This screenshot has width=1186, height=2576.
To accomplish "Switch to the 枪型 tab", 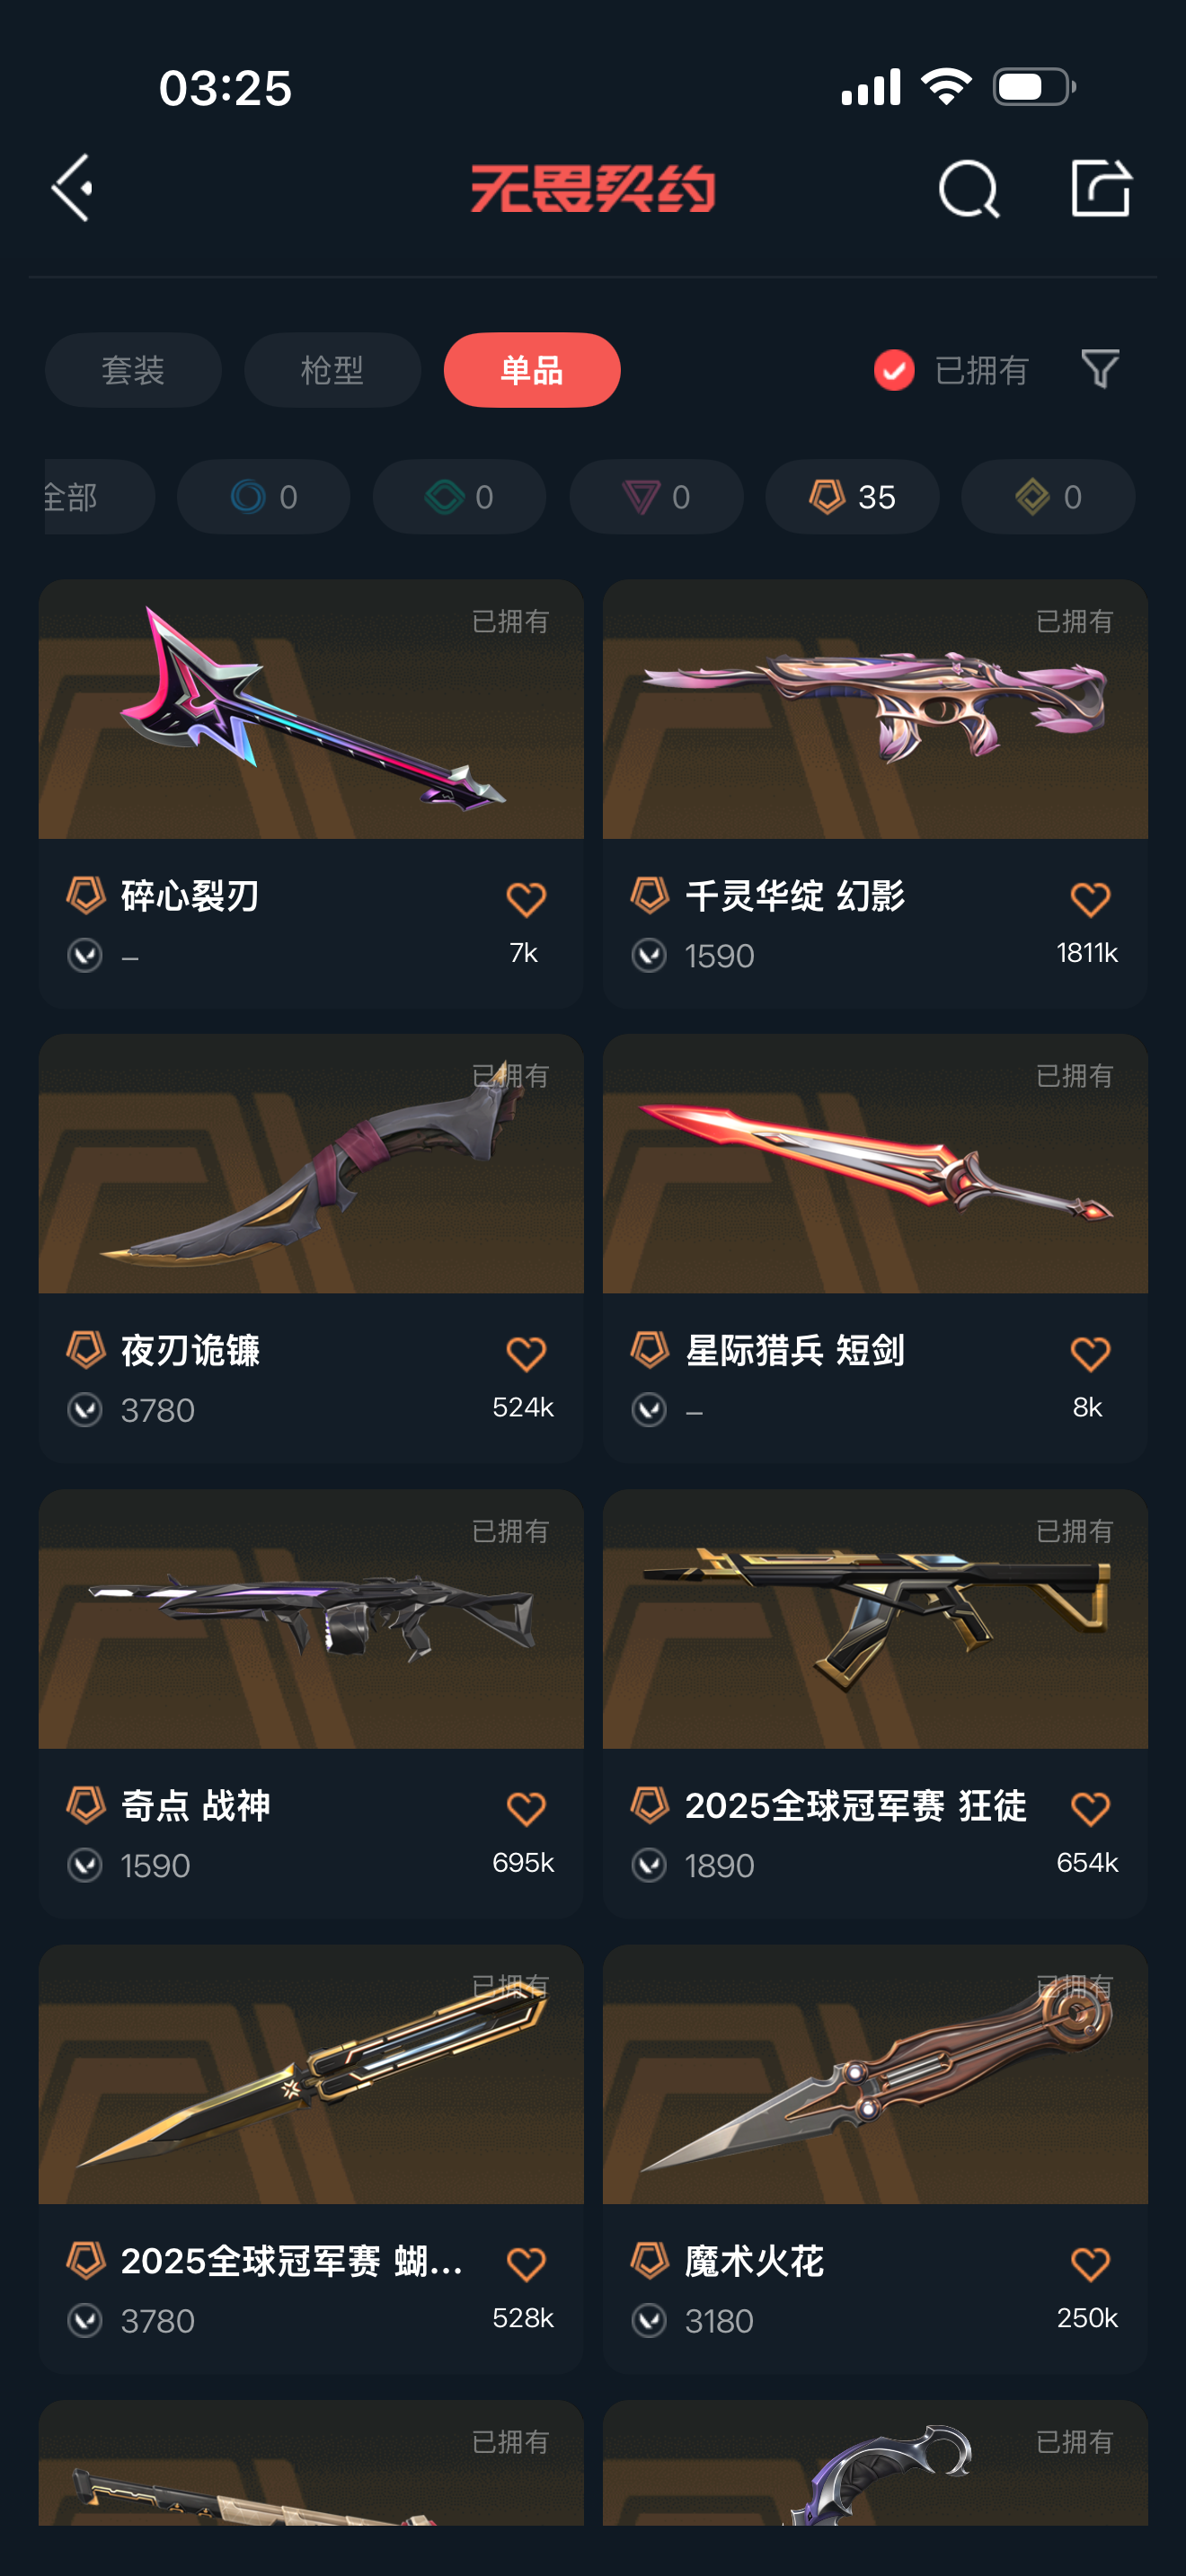I will [x=332, y=370].
